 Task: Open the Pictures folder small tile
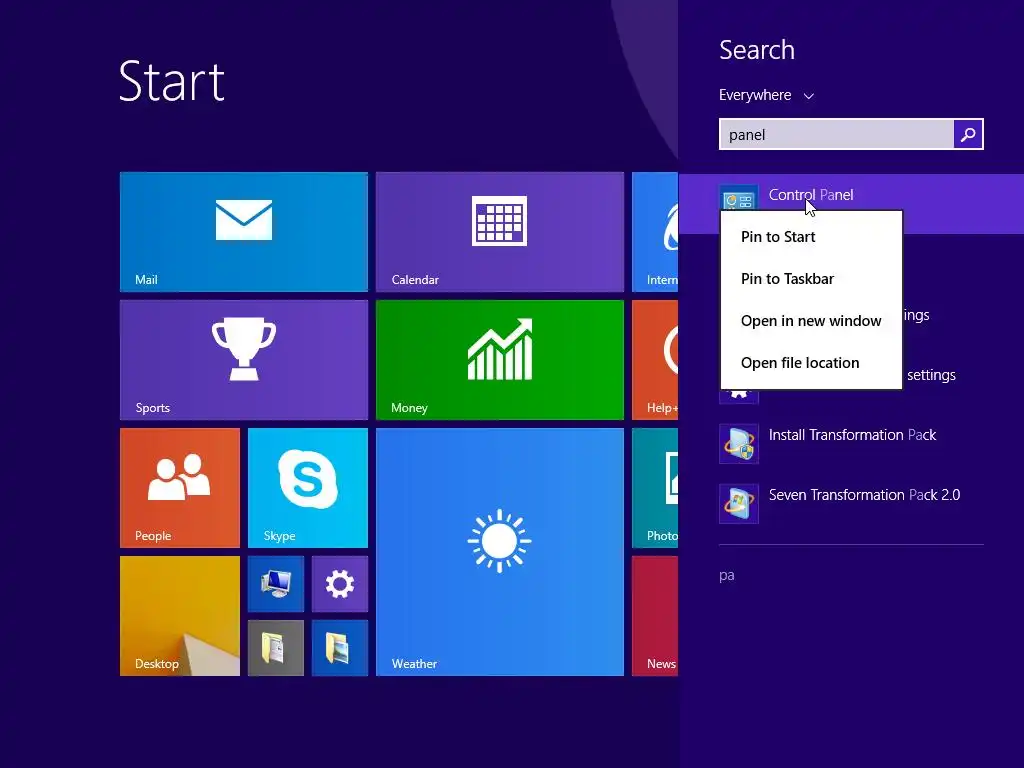point(340,648)
